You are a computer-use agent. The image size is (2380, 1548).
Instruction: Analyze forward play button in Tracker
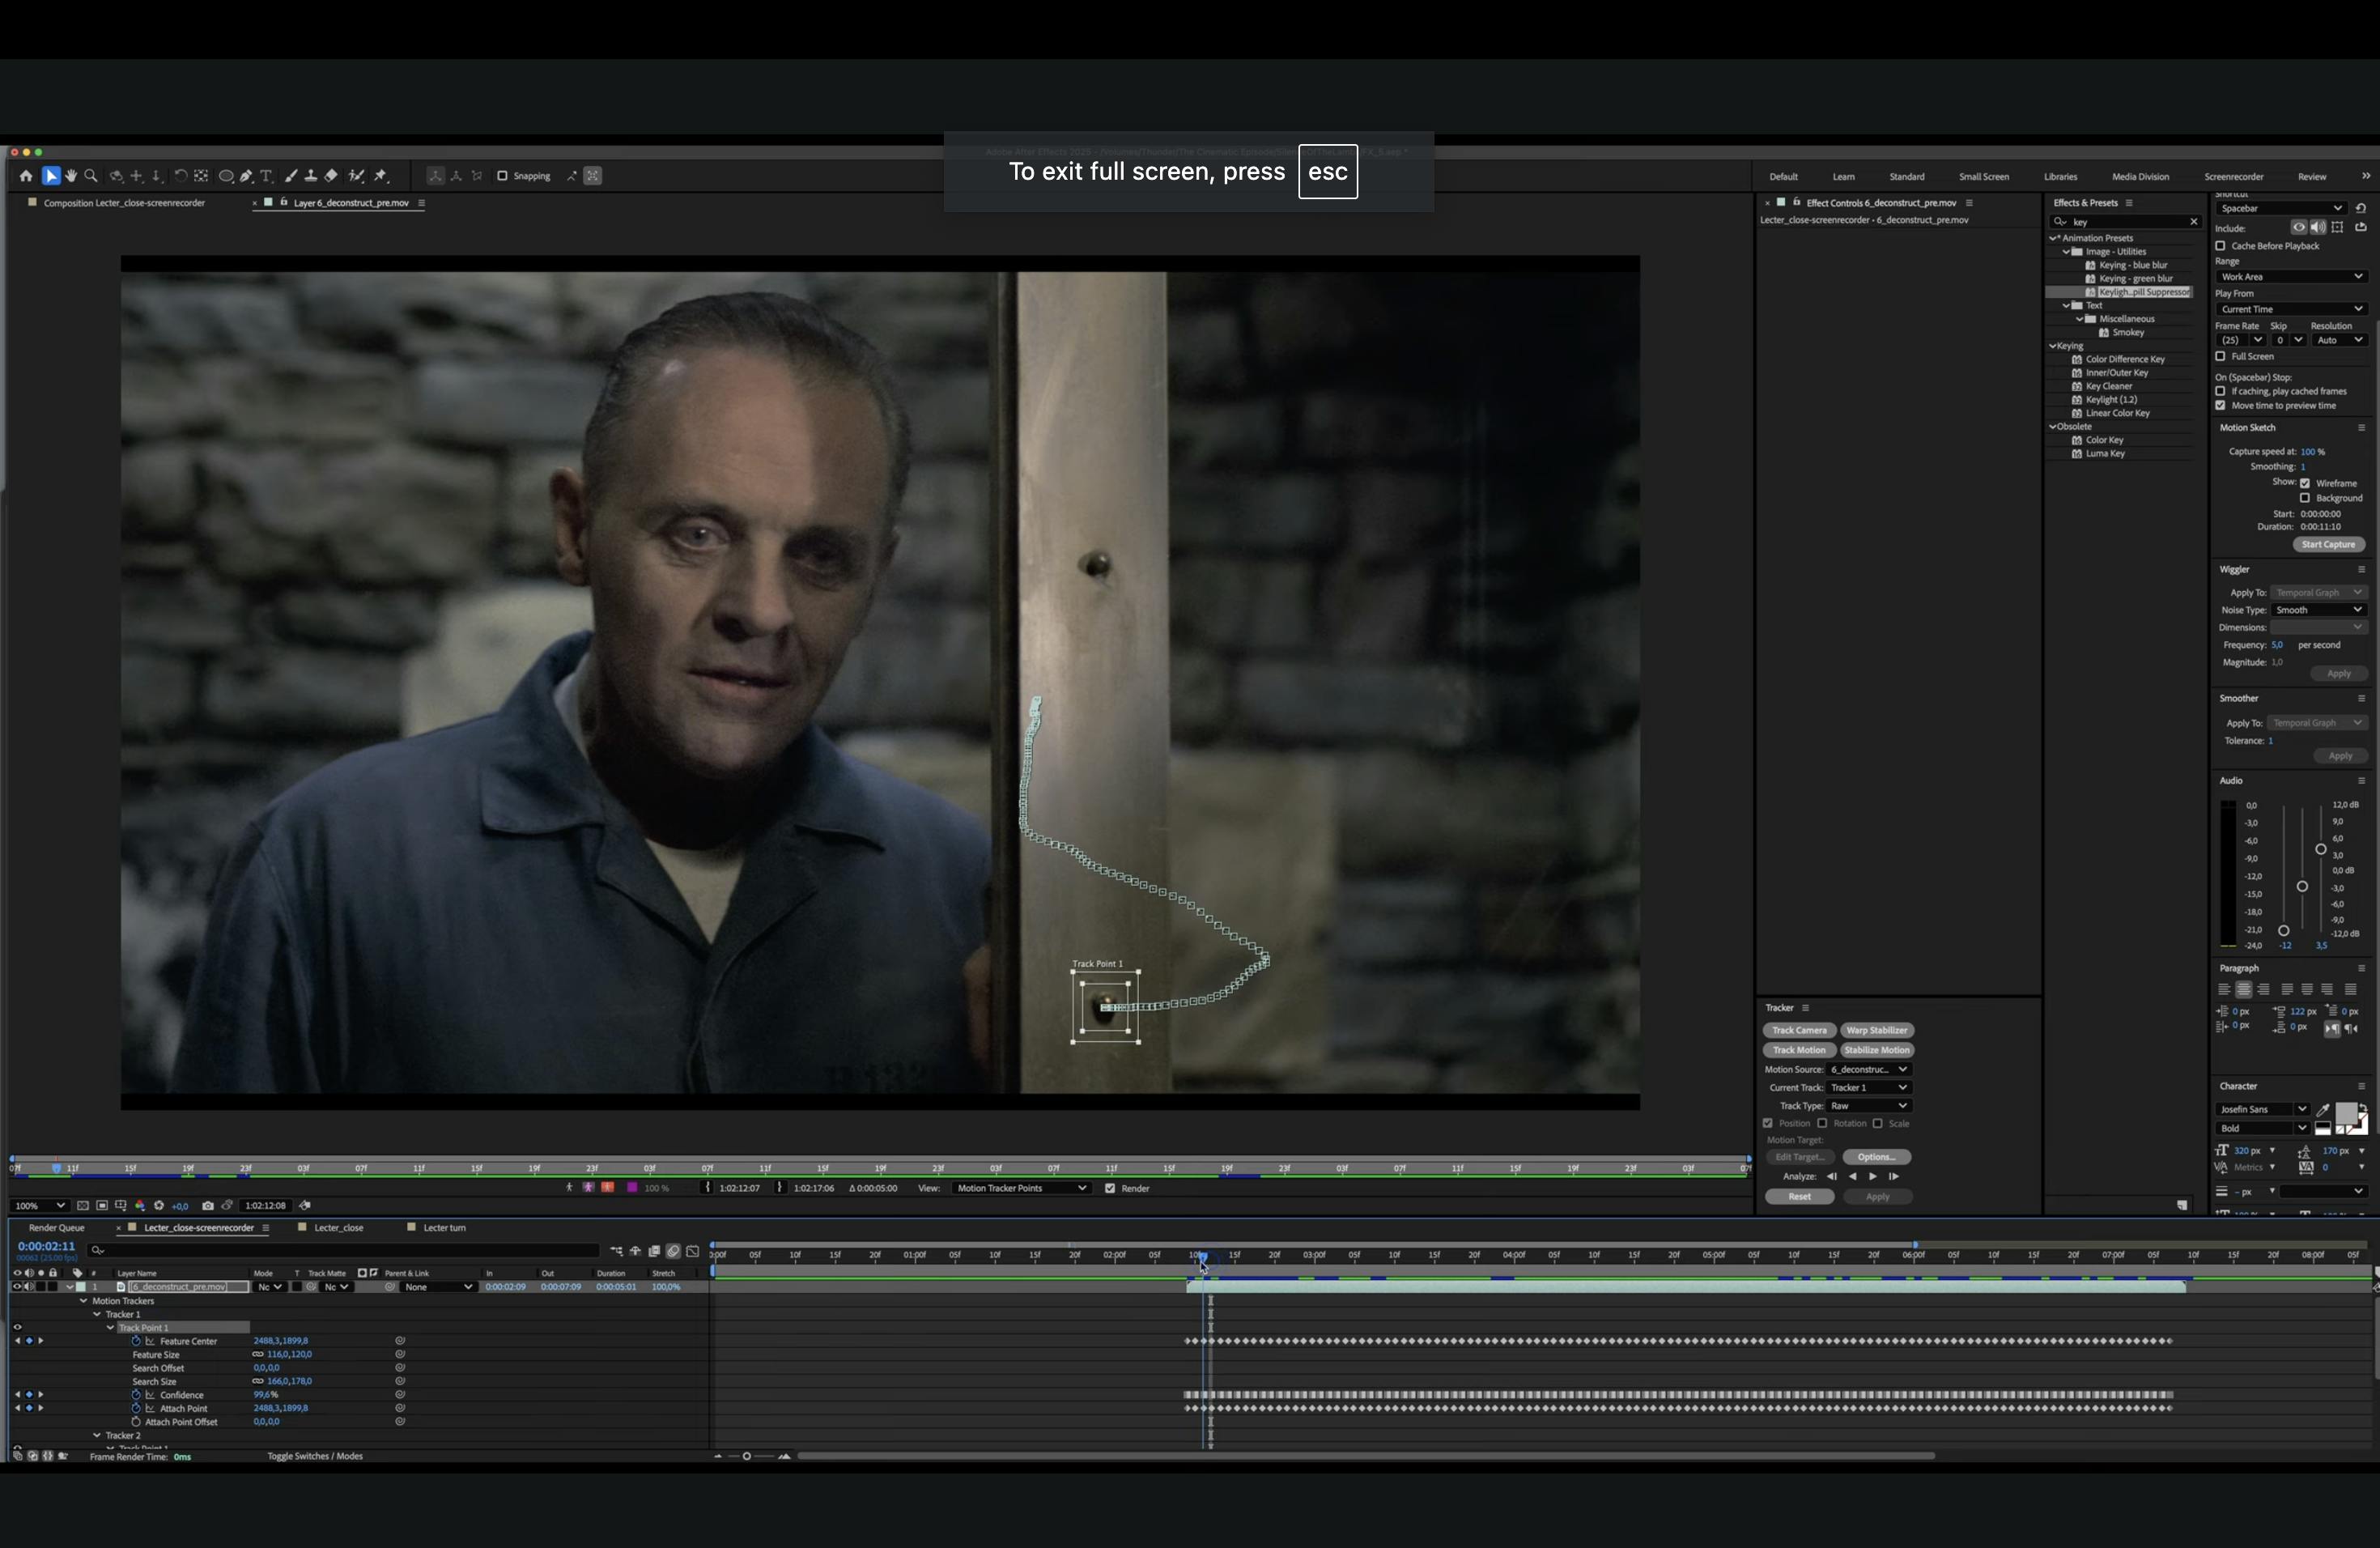tap(1873, 1176)
